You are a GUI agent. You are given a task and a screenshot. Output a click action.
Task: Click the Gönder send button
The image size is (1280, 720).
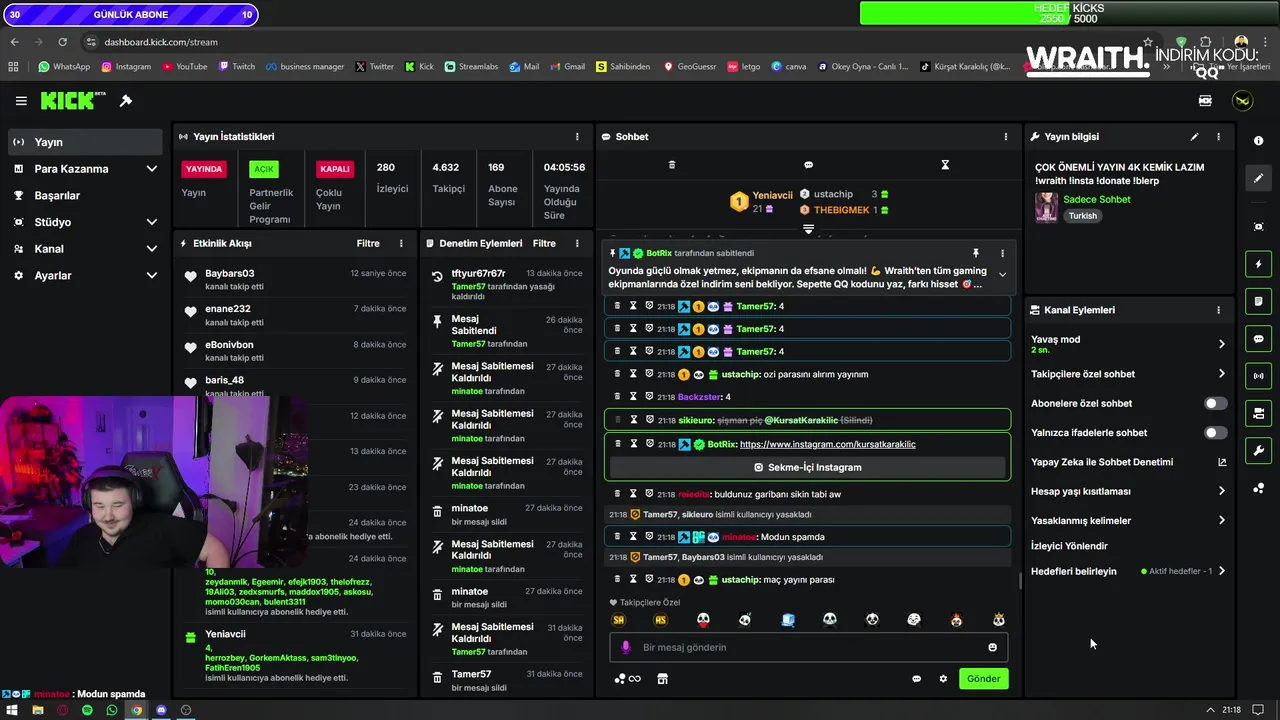pyautogui.click(x=983, y=679)
